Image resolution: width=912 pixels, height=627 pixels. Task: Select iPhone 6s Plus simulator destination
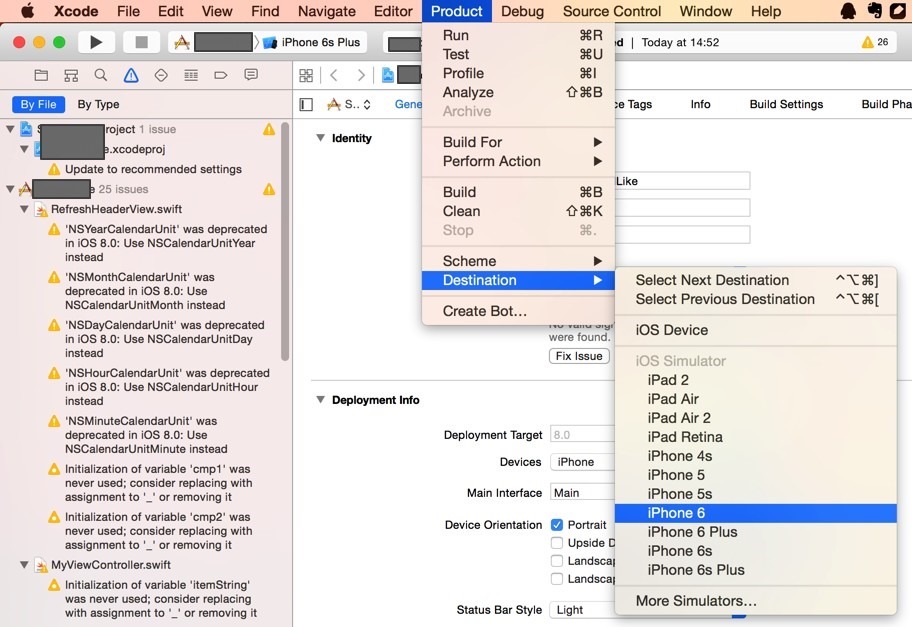(x=756, y=570)
